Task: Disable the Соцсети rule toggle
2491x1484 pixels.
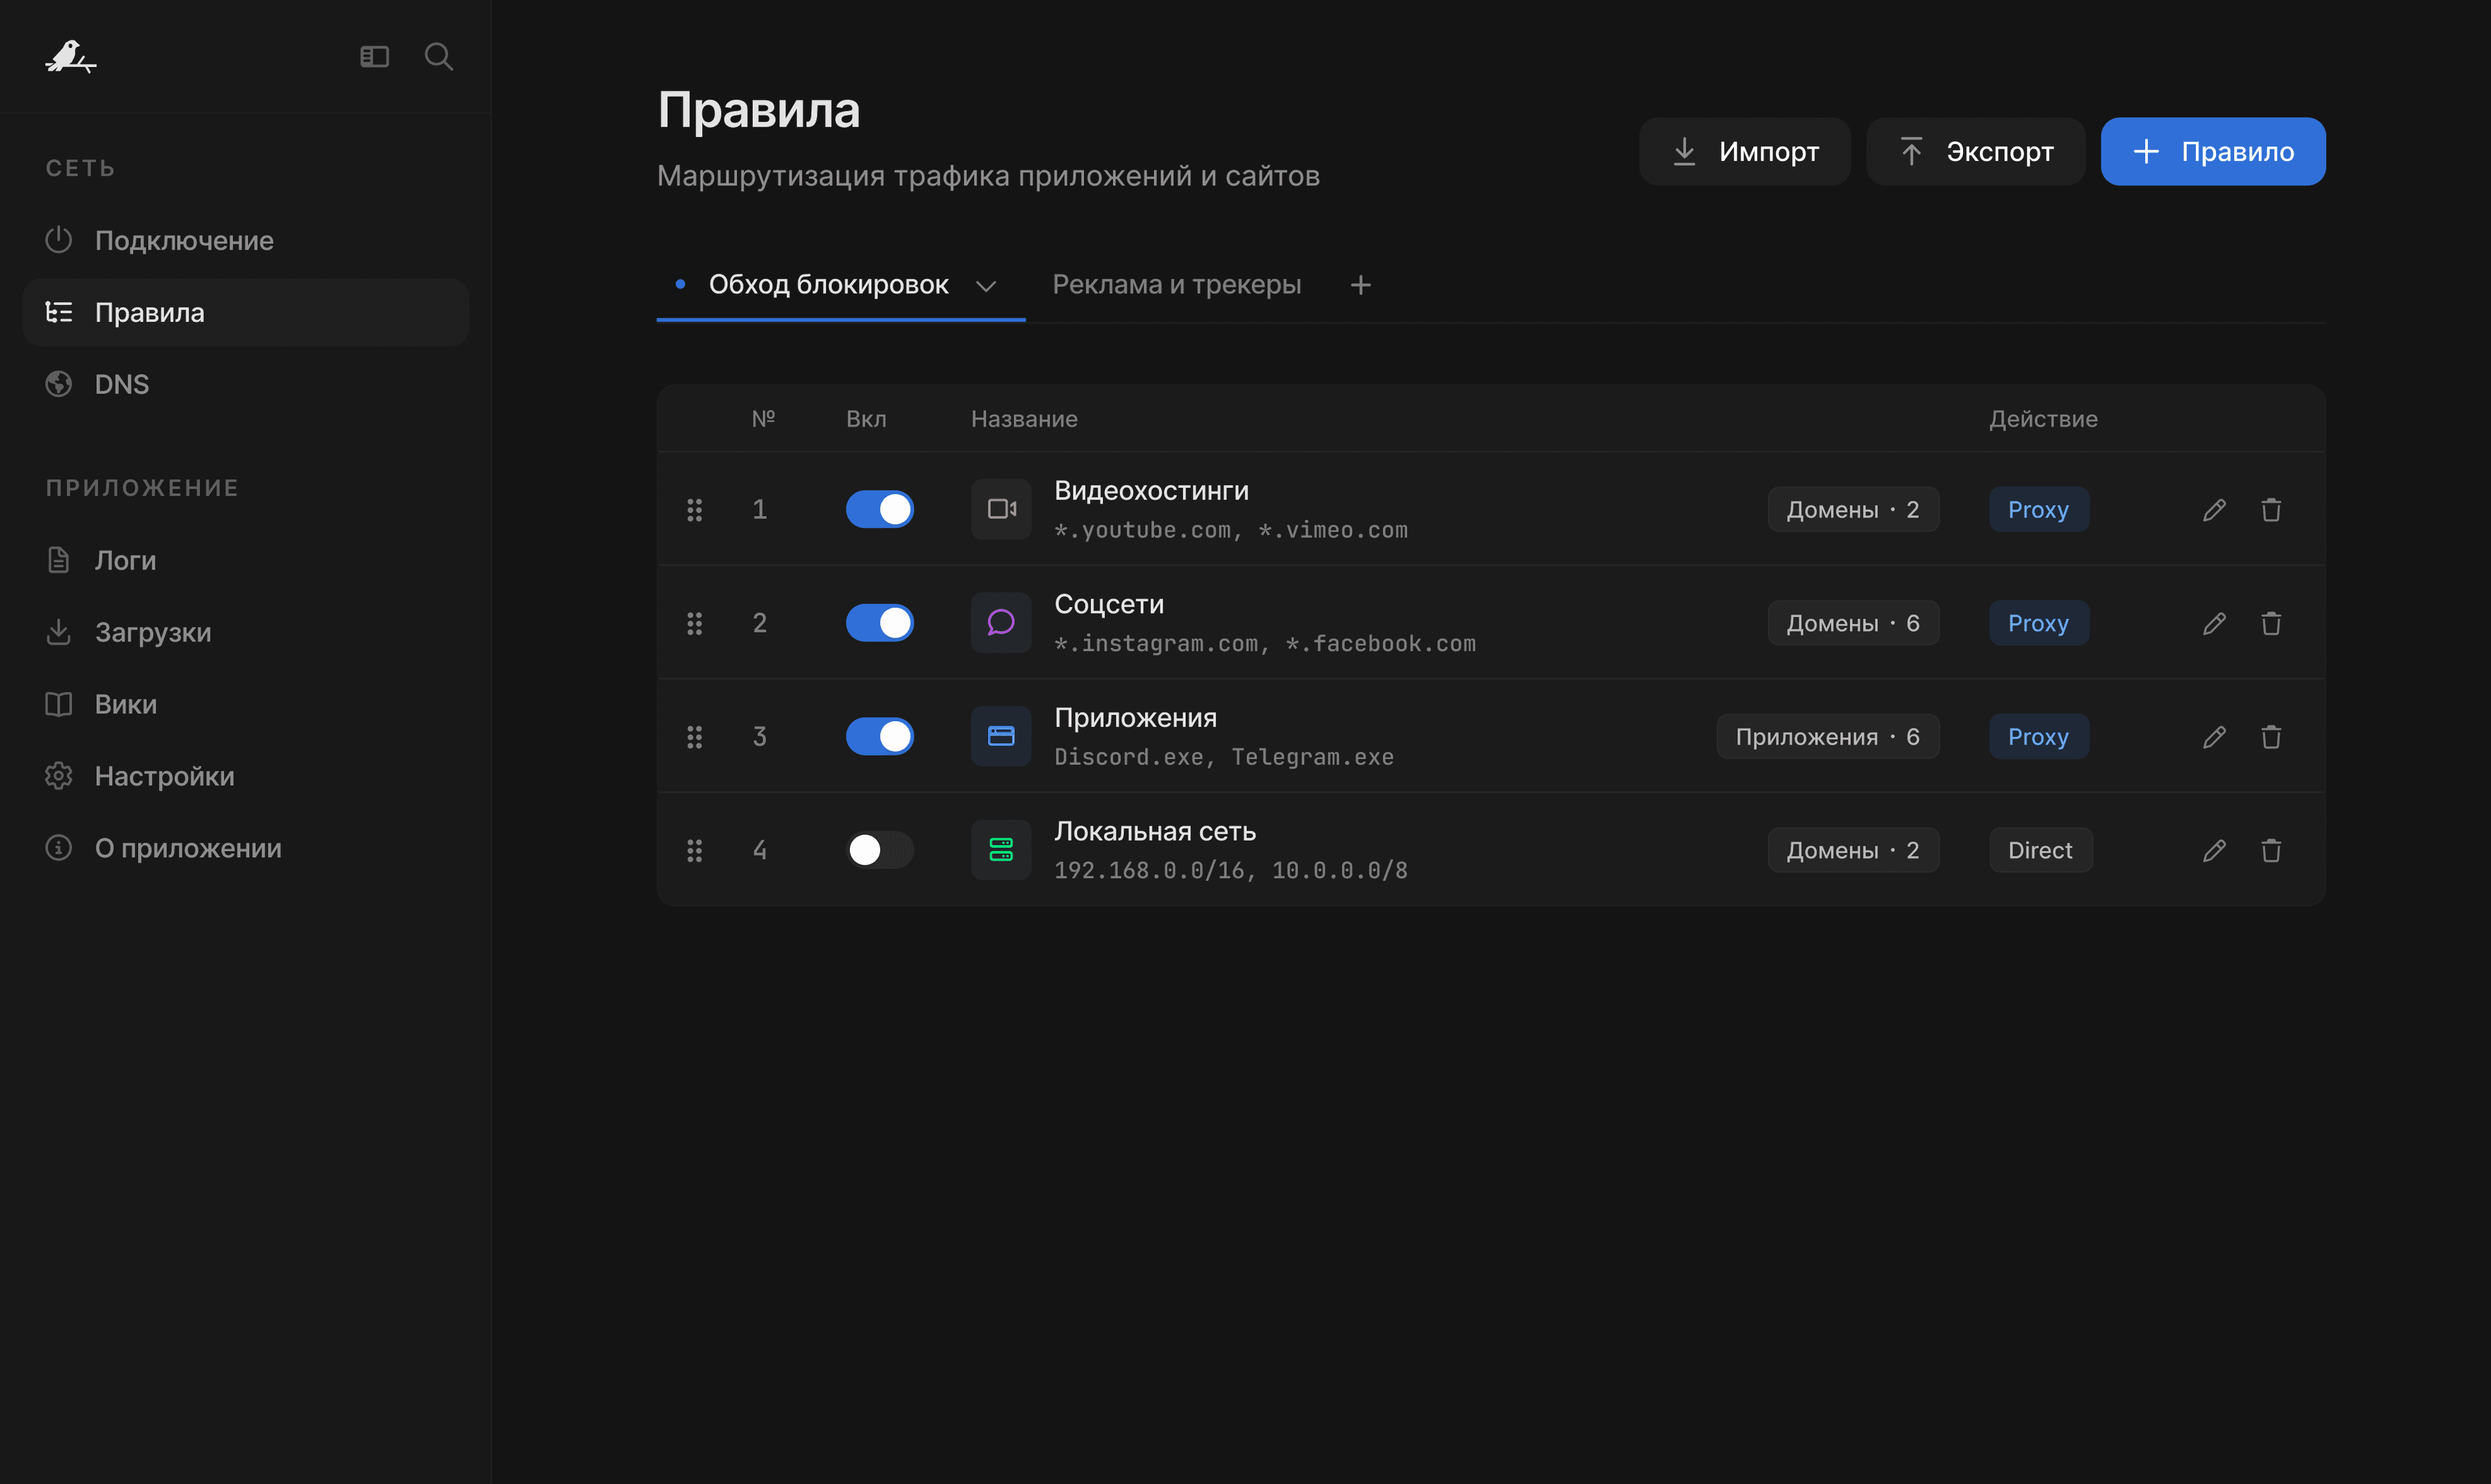Action: pyautogui.click(x=879, y=623)
